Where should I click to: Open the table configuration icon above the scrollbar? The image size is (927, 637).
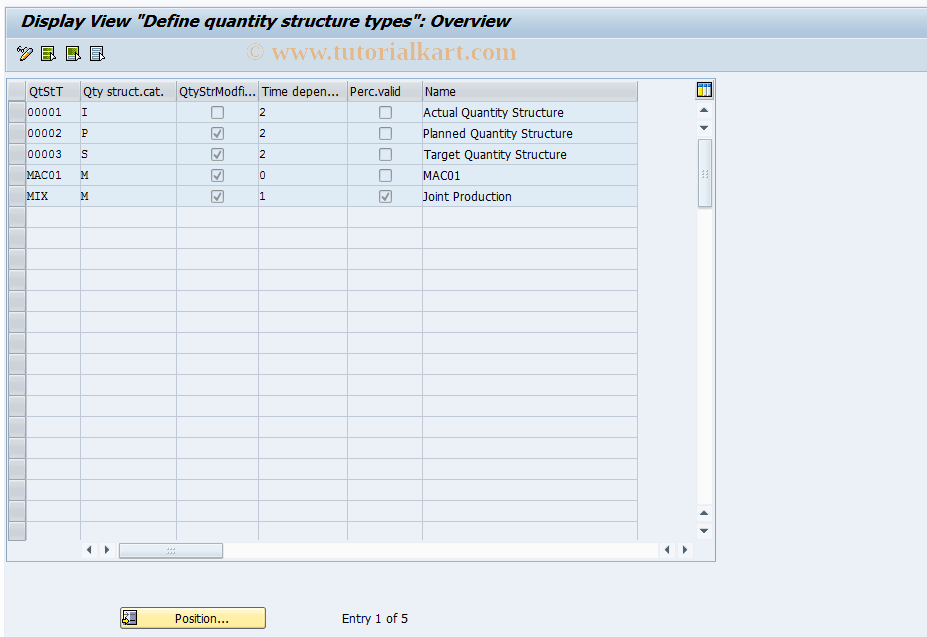703,89
